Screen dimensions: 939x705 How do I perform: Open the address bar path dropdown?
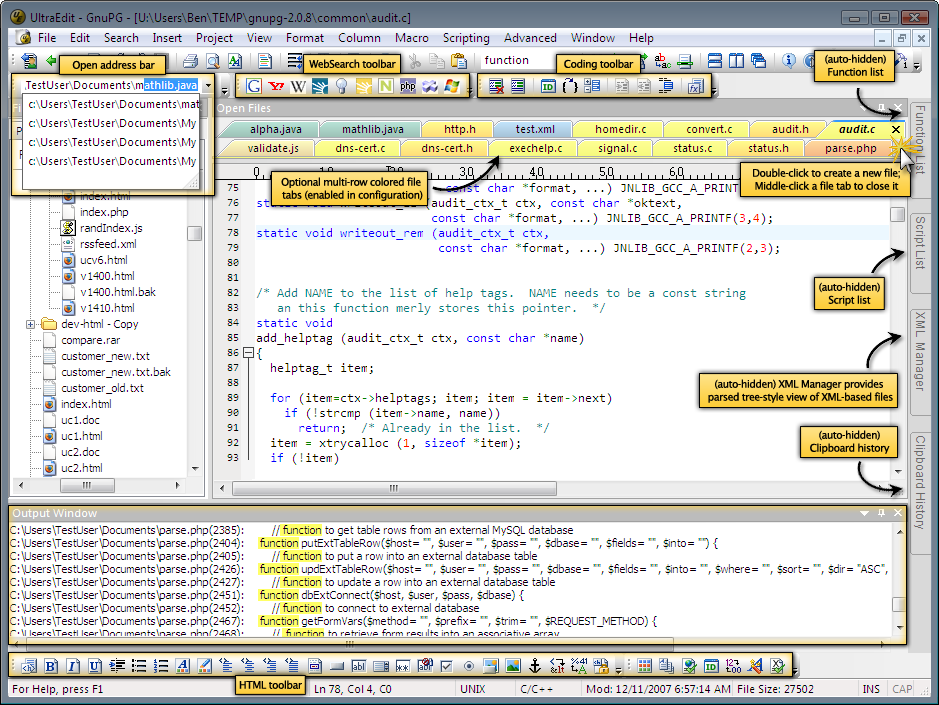tap(208, 86)
